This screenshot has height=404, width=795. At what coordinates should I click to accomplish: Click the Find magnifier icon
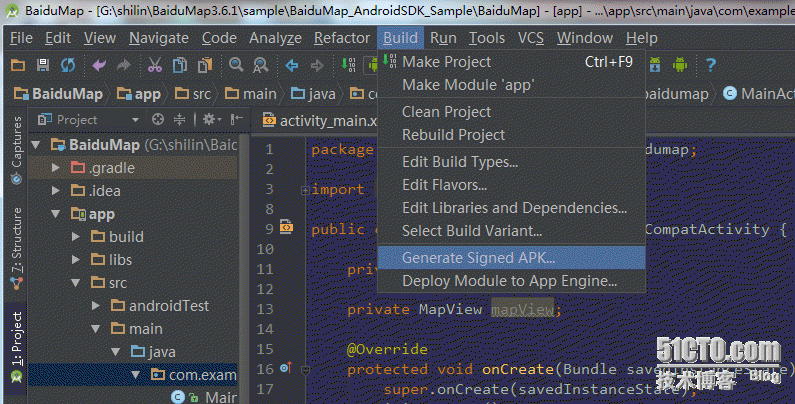point(236,65)
